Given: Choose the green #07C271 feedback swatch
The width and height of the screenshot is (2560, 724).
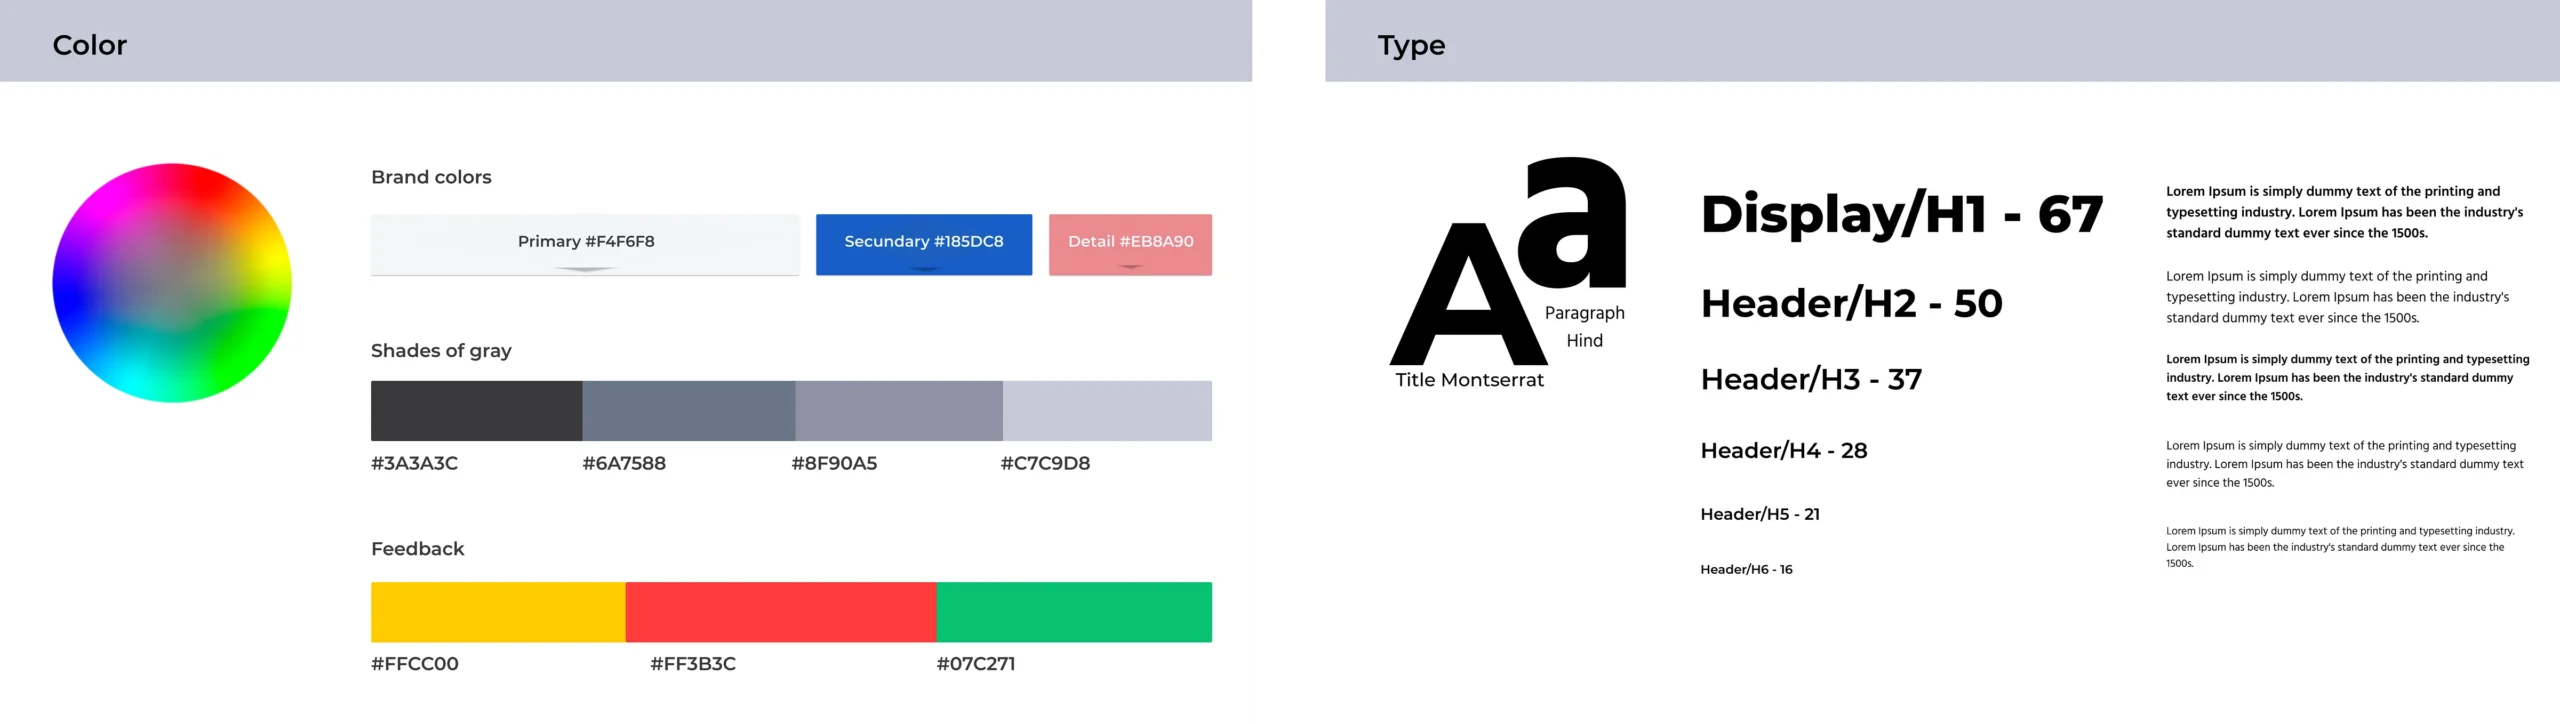Looking at the screenshot, I should 1074,612.
